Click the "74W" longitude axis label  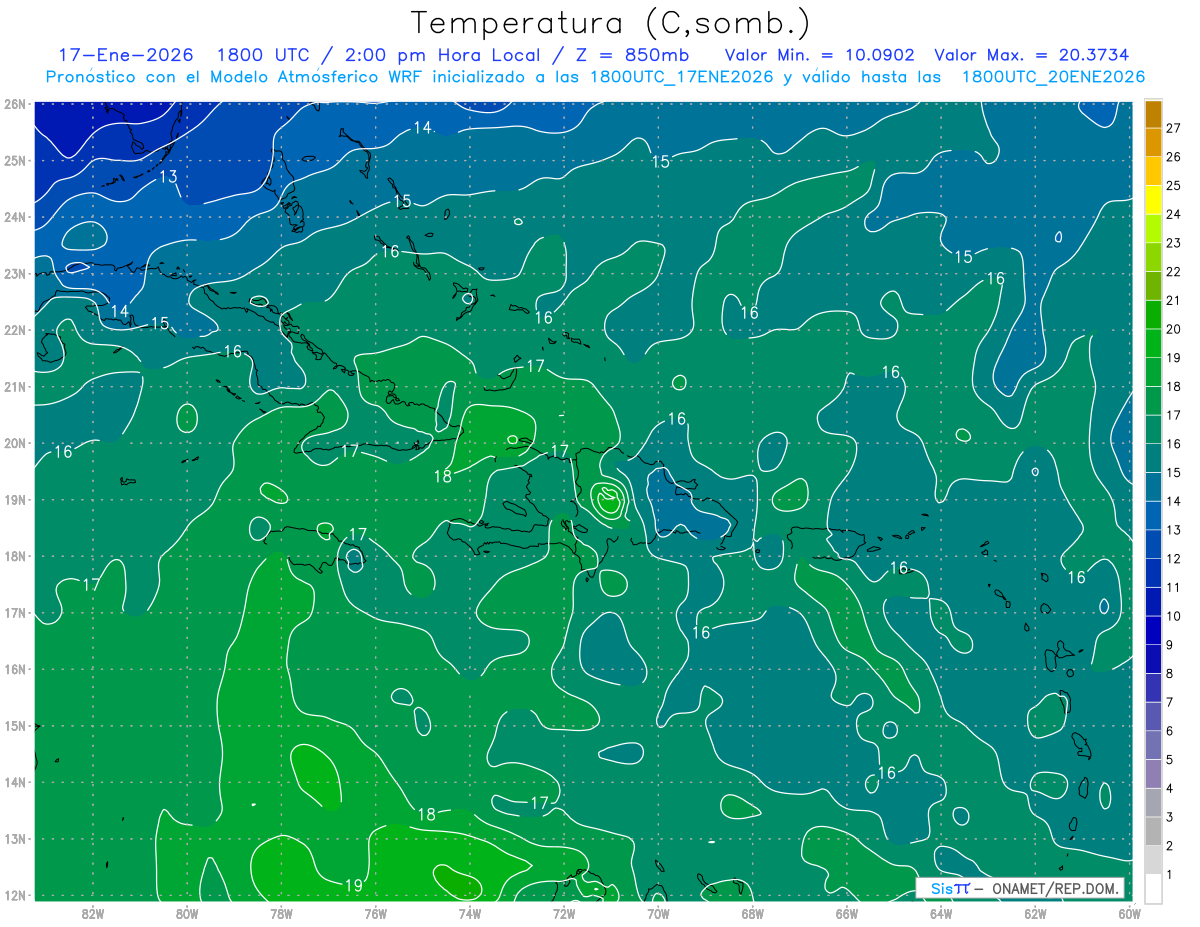470,913
